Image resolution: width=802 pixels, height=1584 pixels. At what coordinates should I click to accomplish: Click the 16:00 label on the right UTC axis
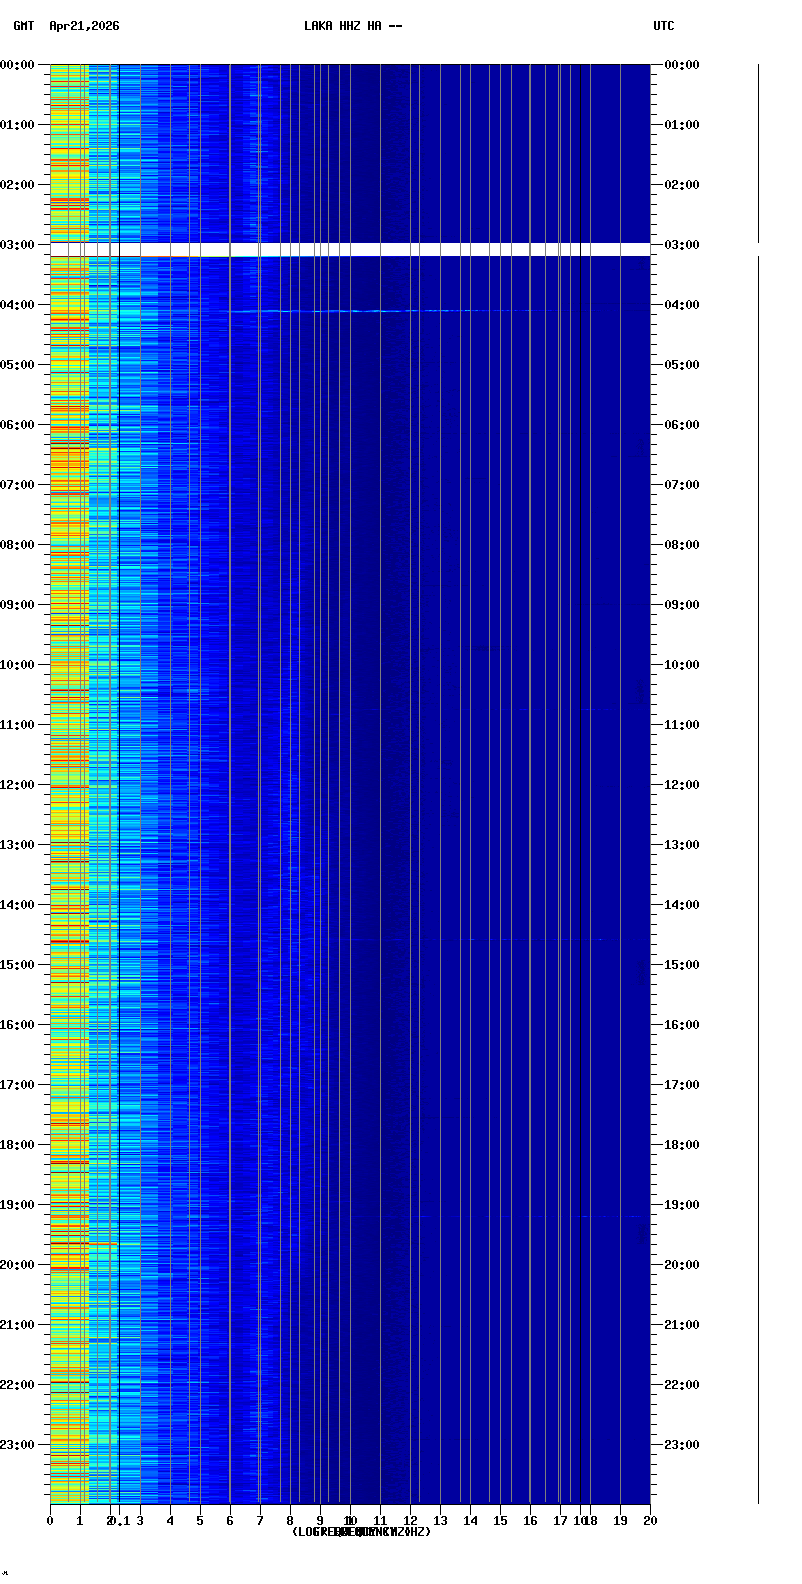click(x=682, y=1025)
